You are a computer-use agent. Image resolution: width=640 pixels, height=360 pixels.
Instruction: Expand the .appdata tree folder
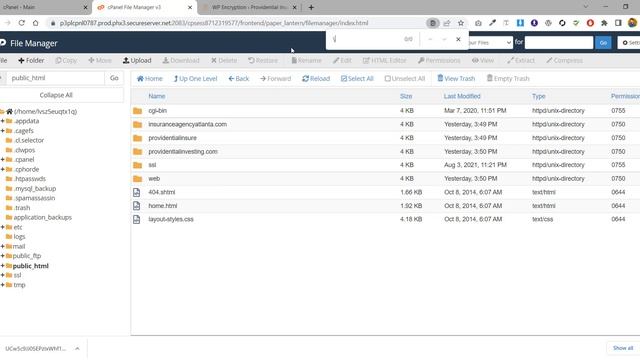2,121
